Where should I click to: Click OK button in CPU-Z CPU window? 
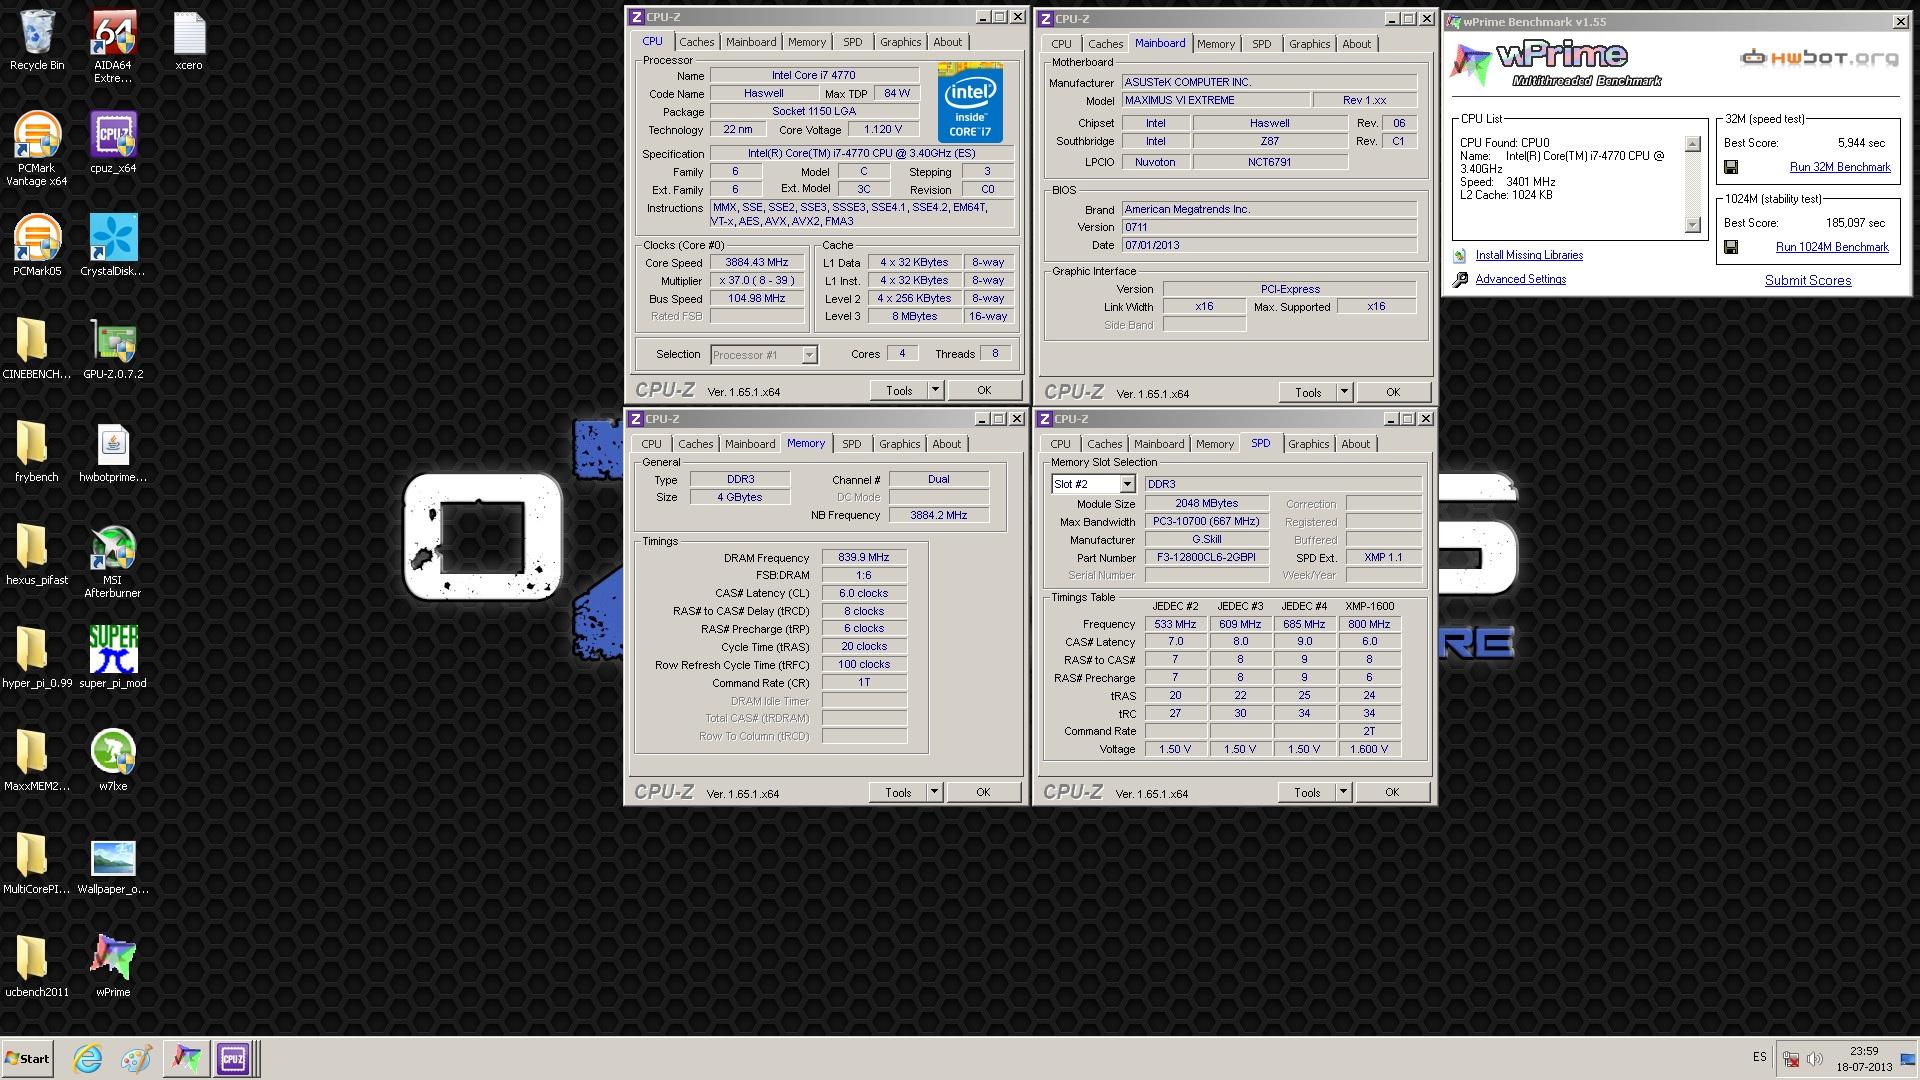(984, 390)
